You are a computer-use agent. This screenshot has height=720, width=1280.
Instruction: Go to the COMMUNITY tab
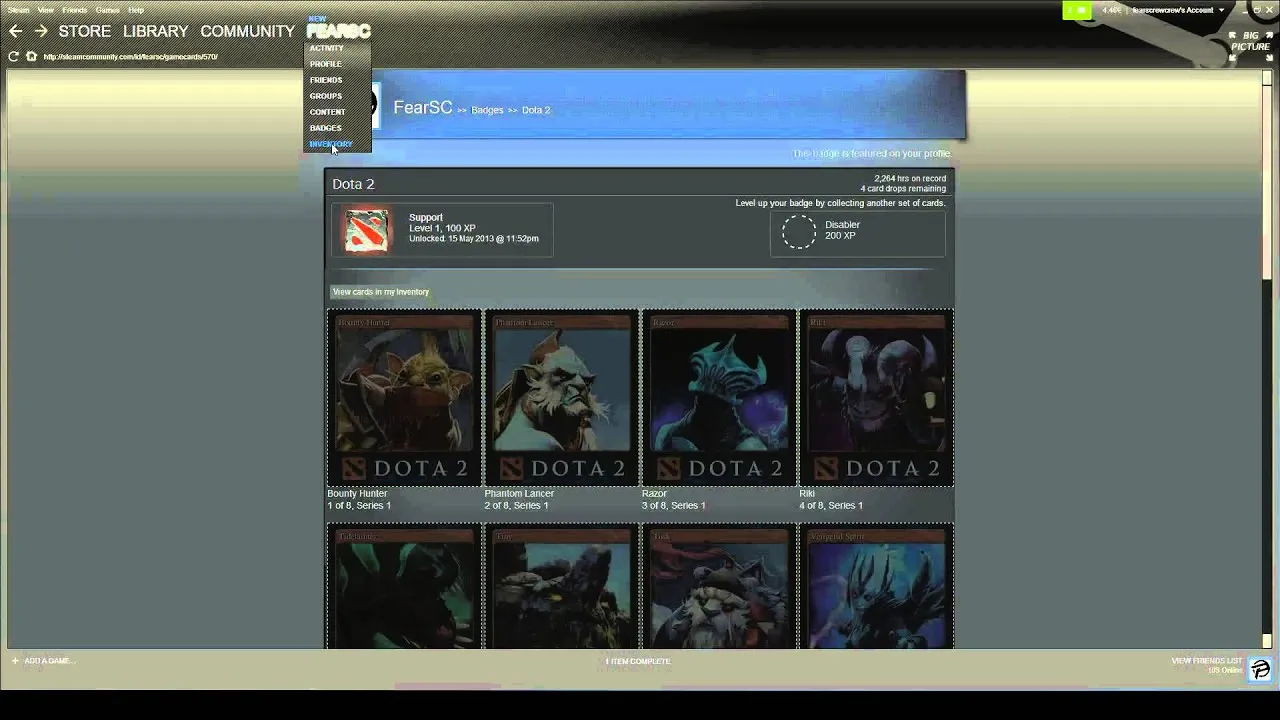248,31
